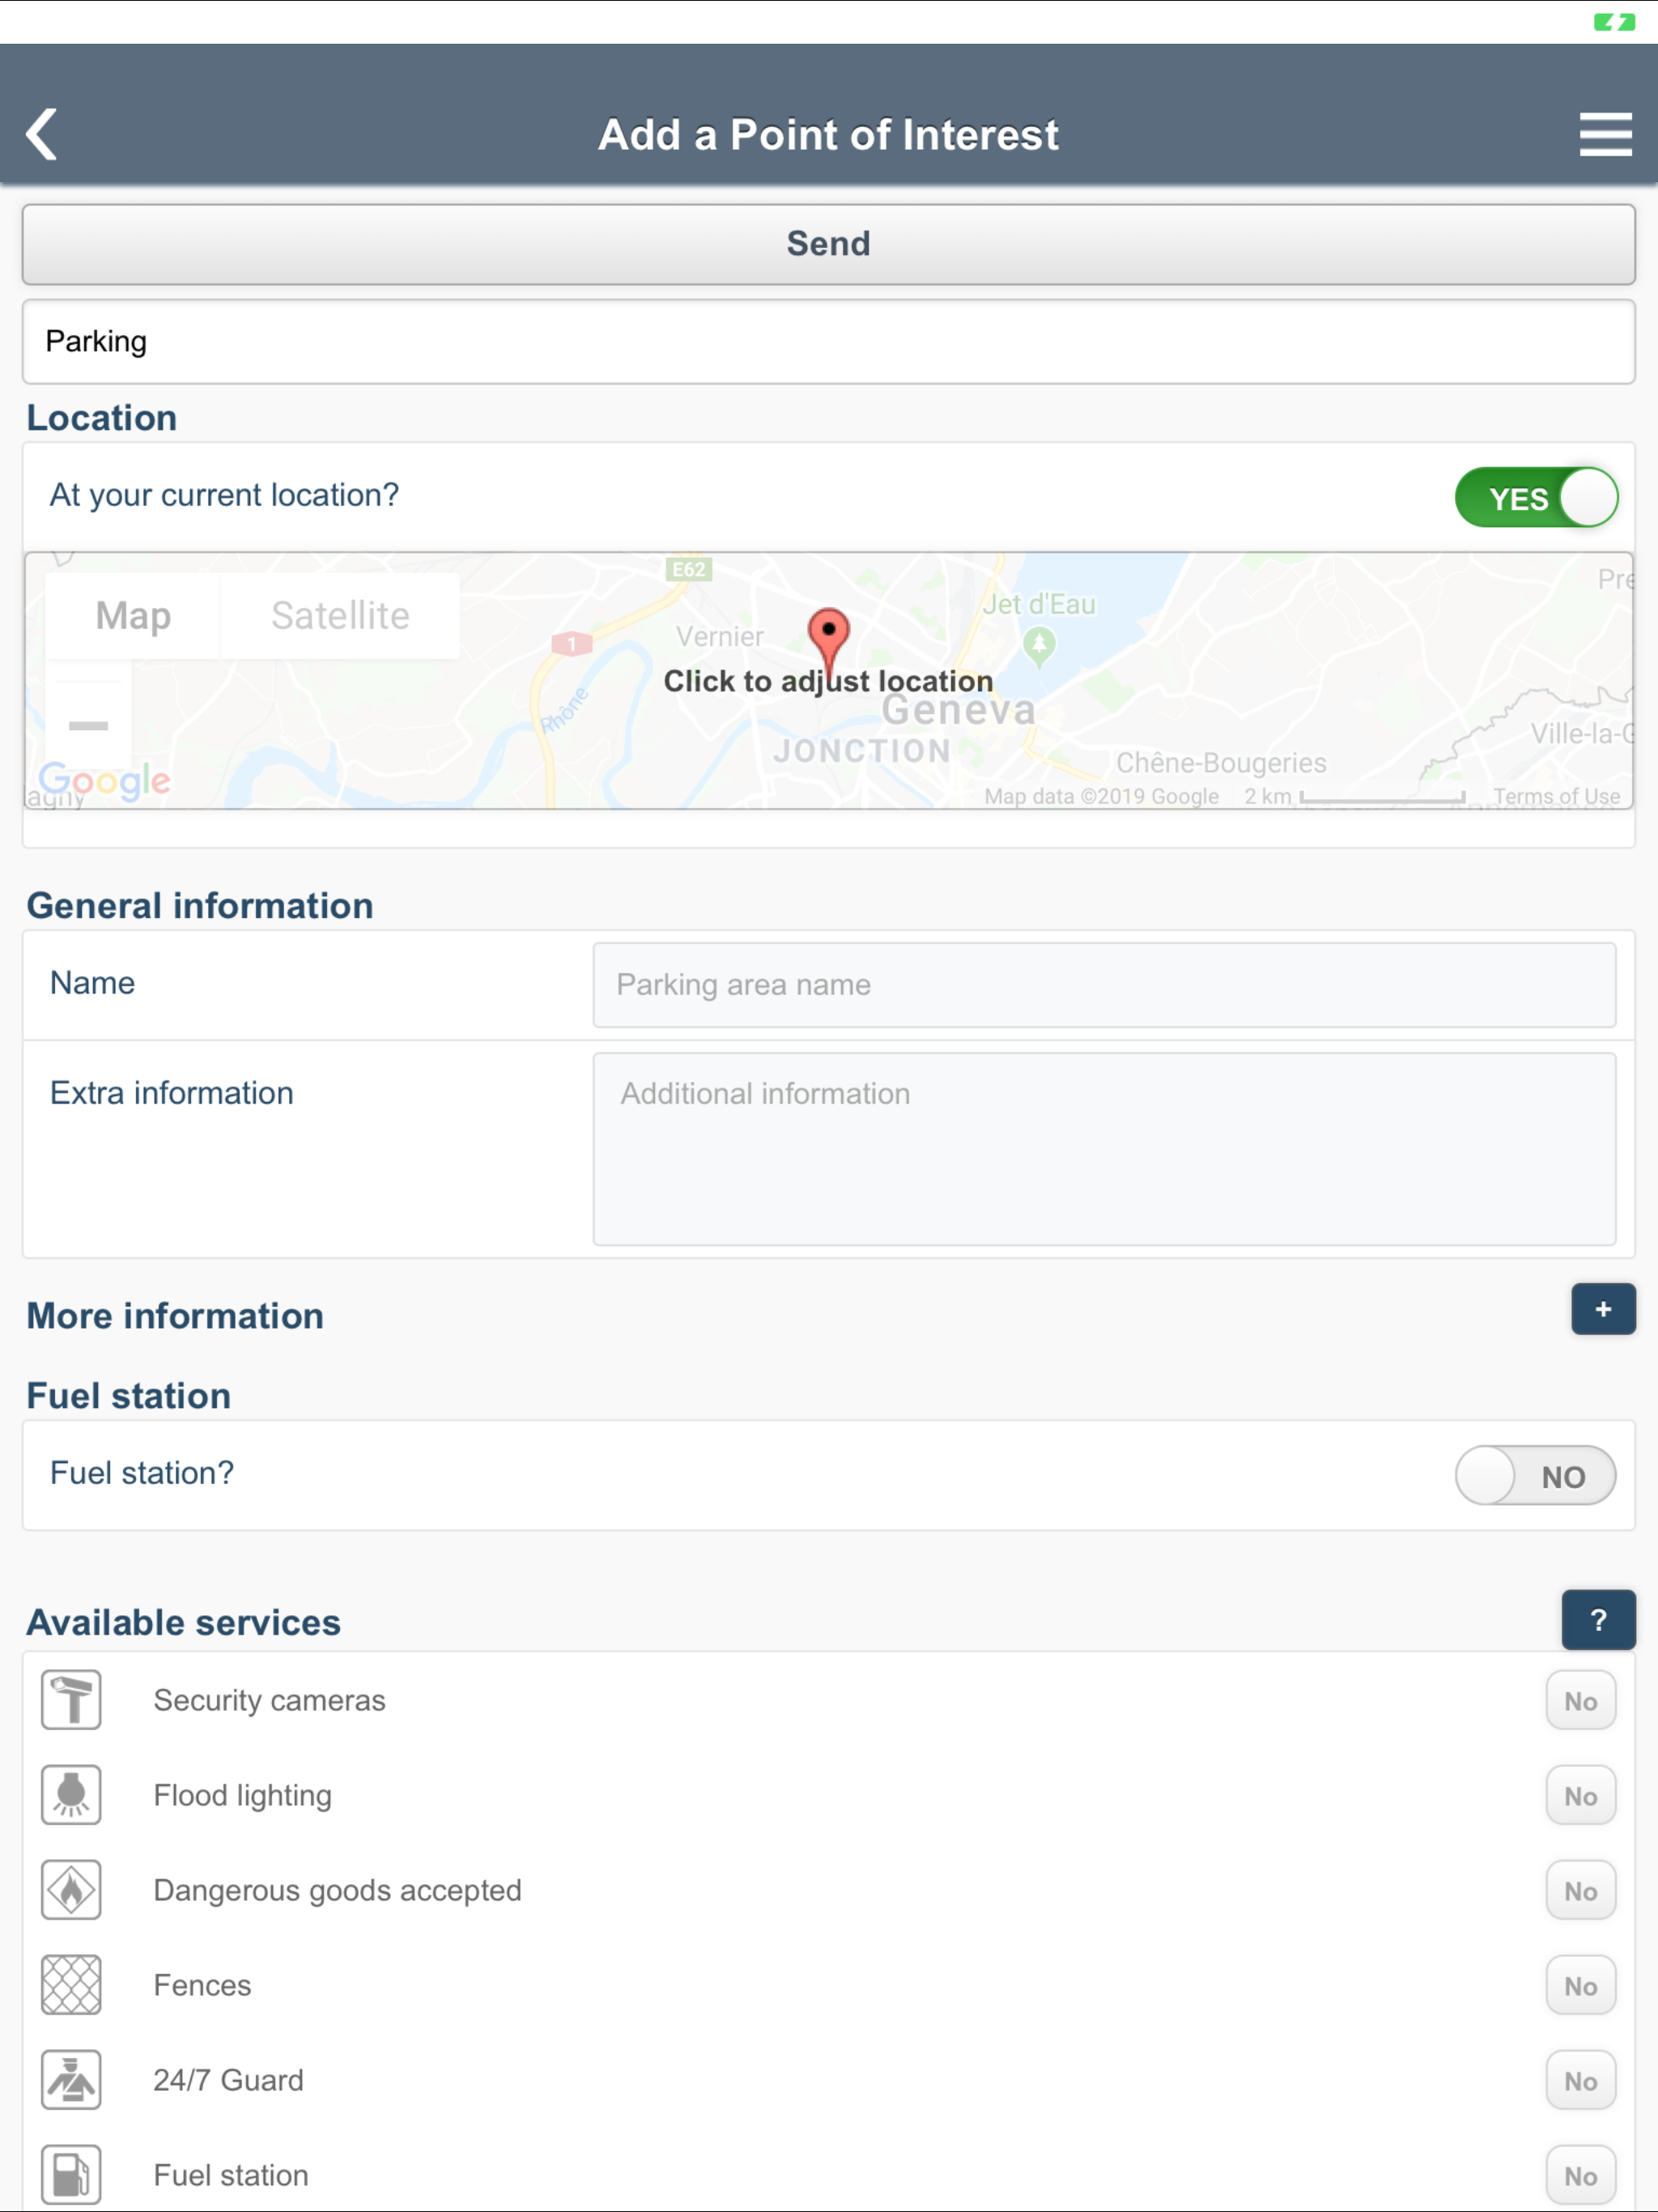Tap the 24/7 Guard icon
Image resolution: width=1658 pixels, height=2212 pixels.
pos(71,2080)
